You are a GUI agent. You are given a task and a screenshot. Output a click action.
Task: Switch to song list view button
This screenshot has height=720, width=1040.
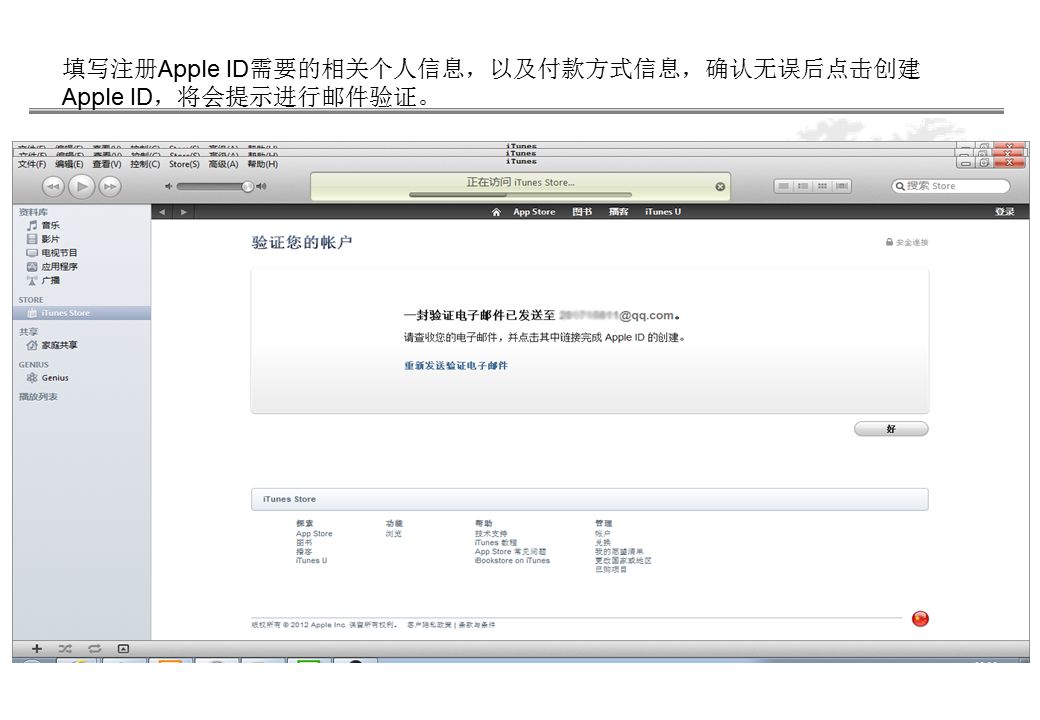point(783,186)
